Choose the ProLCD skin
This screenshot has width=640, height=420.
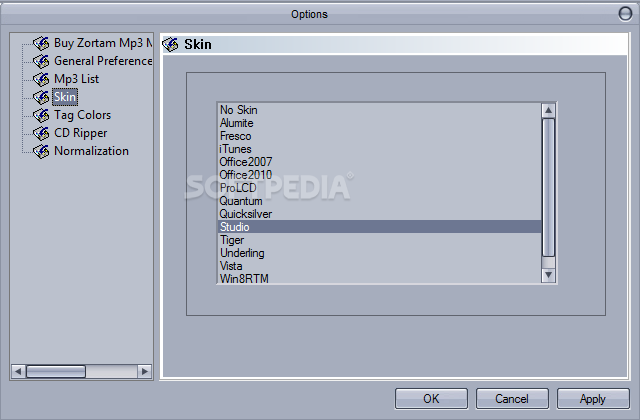(380, 188)
